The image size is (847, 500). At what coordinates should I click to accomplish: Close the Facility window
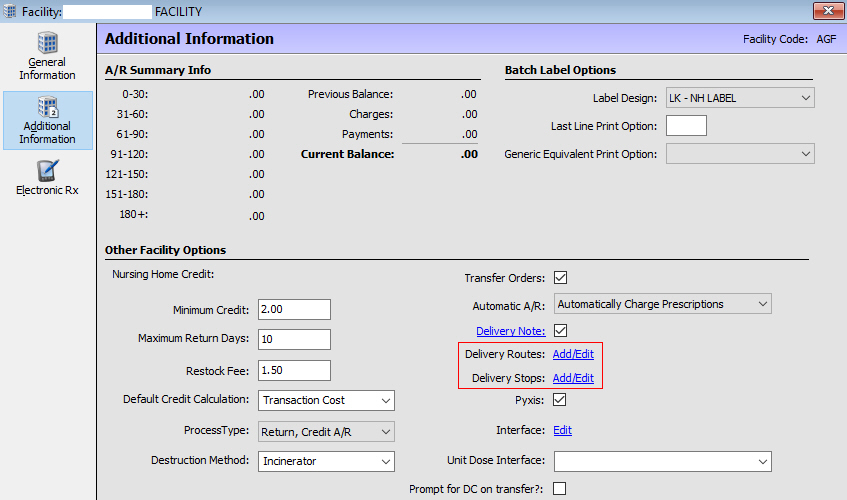tap(828, 10)
